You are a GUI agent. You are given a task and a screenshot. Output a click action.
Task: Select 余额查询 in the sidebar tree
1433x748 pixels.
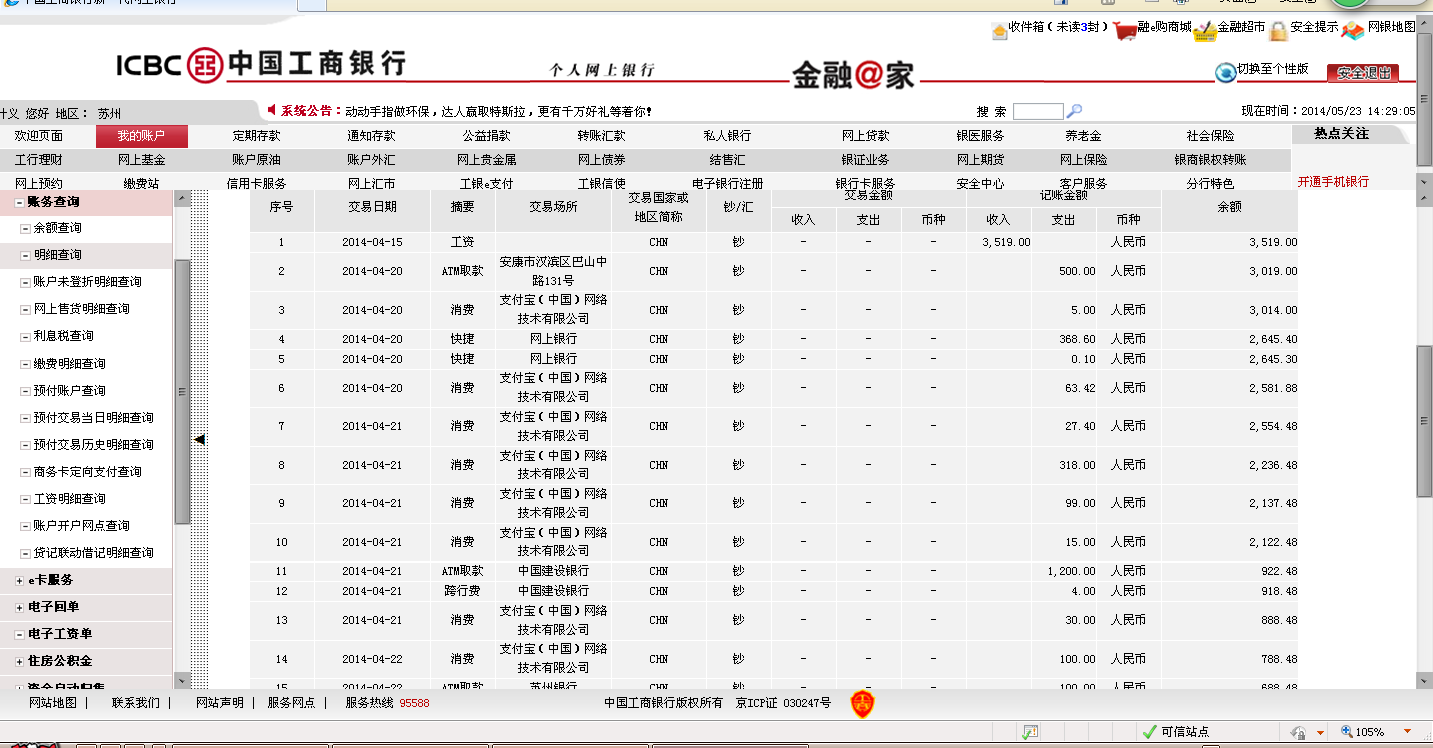[x=57, y=228]
